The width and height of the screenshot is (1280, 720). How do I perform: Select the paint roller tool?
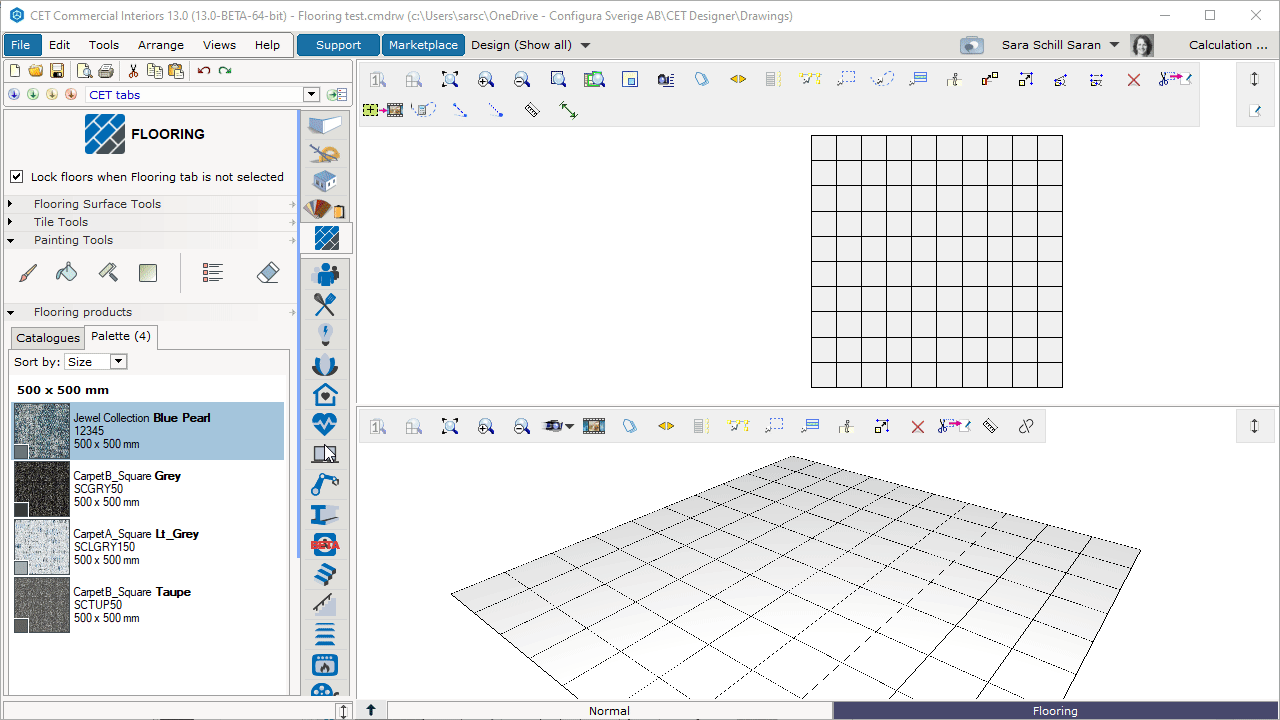pos(108,272)
